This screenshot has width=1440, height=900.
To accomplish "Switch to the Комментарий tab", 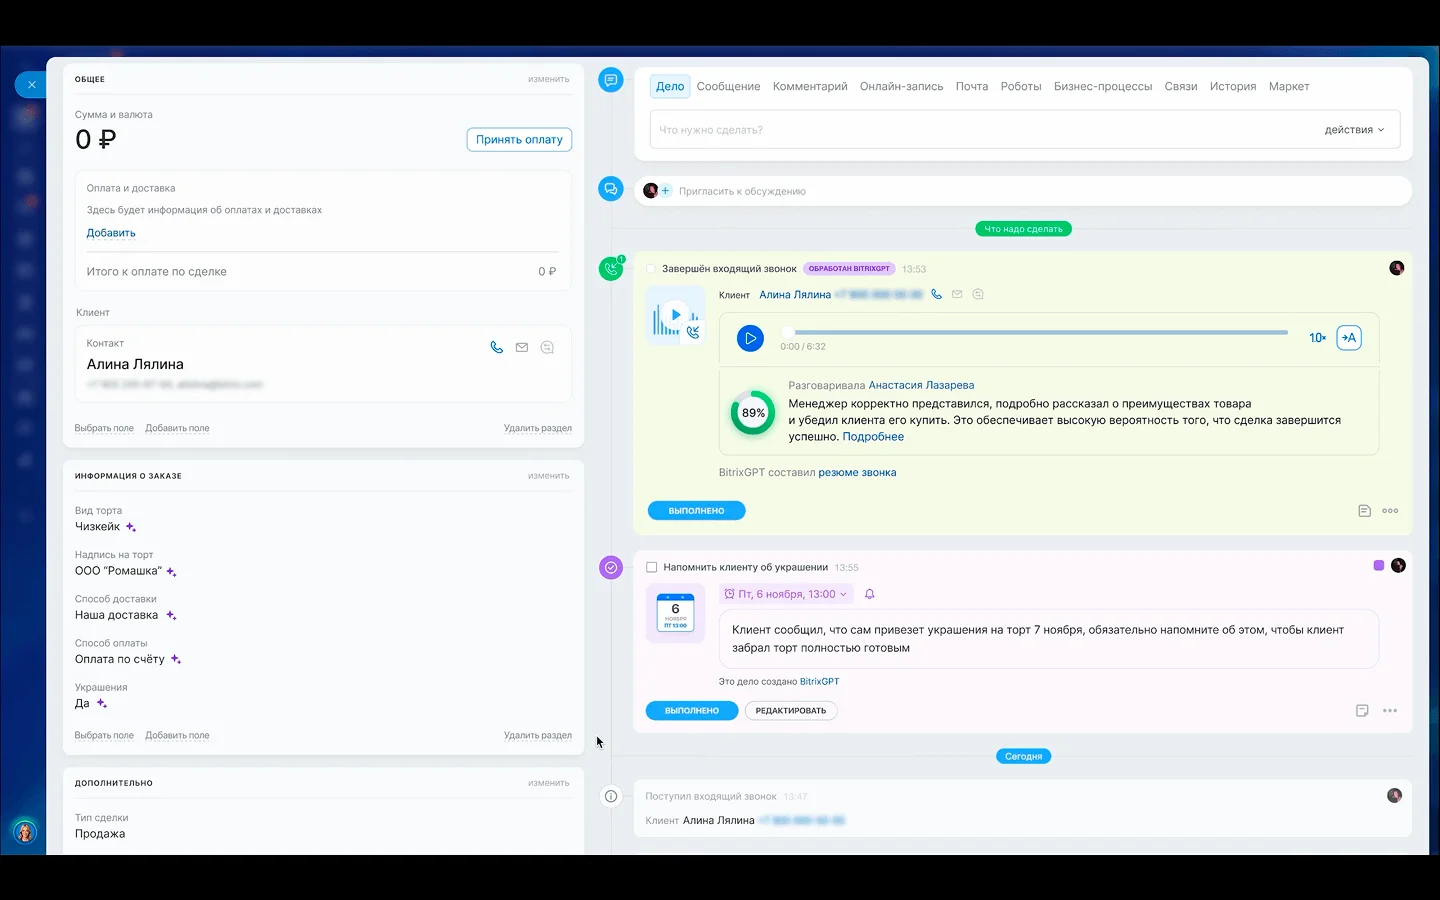I will (x=810, y=87).
